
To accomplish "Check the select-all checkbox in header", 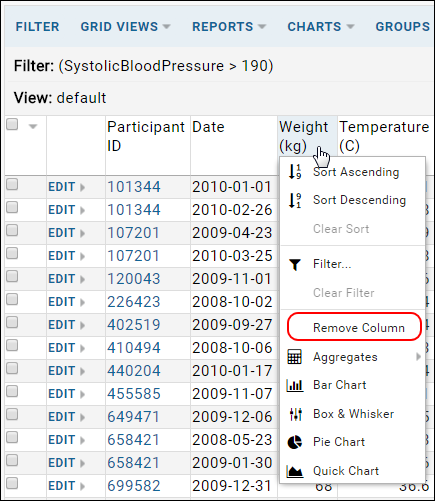I will coord(12,125).
